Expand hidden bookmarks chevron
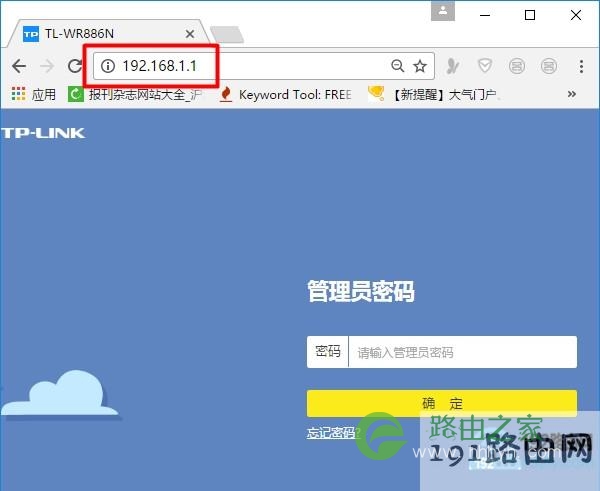Image resolution: width=600 pixels, height=491 pixels. point(572,94)
